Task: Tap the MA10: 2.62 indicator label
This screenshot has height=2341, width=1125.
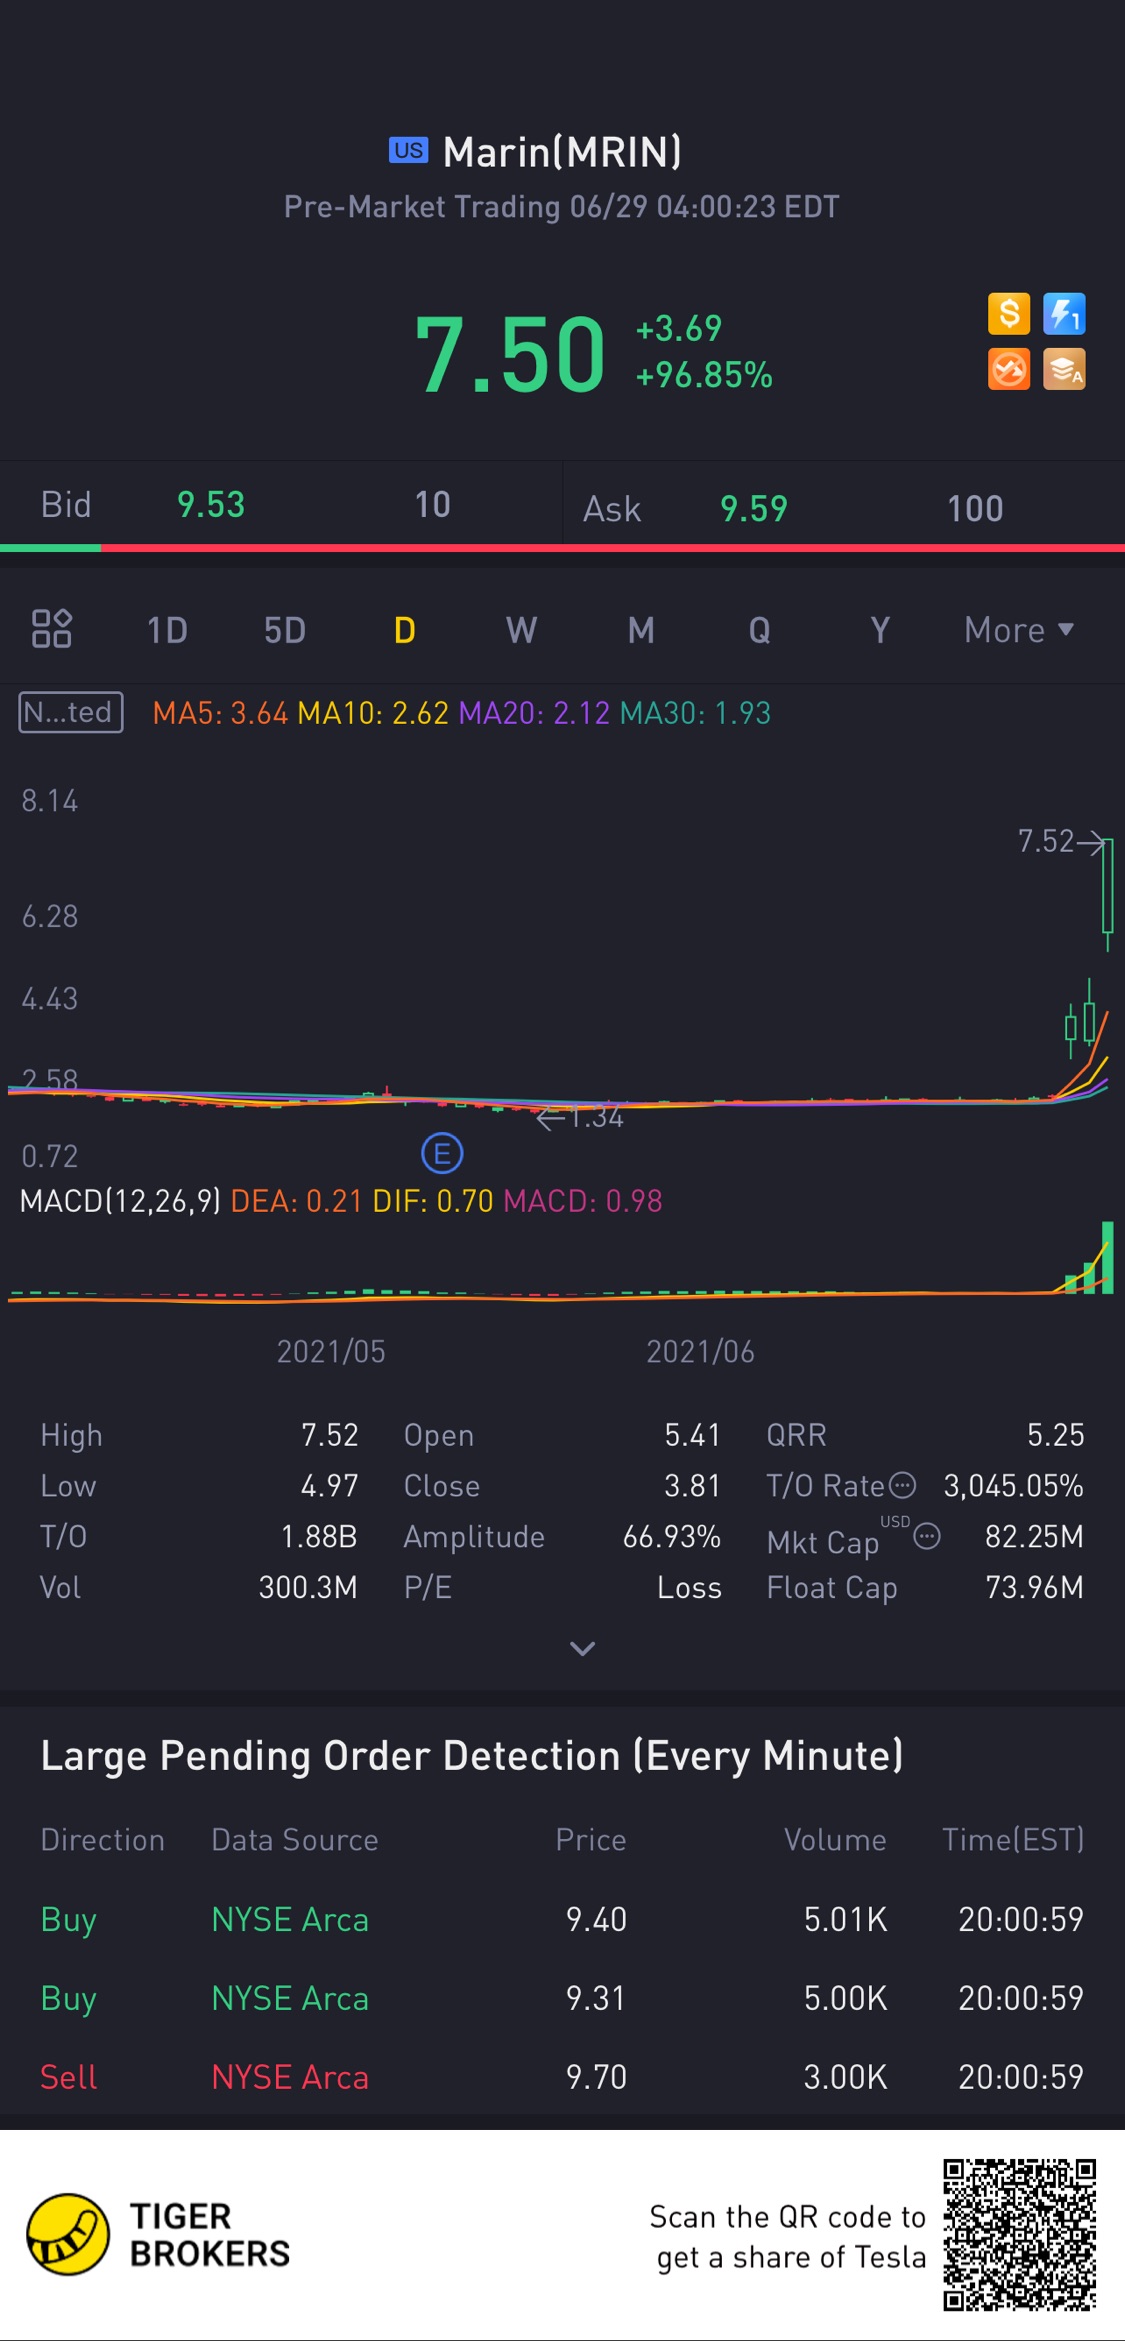Action: pos(373,713)
